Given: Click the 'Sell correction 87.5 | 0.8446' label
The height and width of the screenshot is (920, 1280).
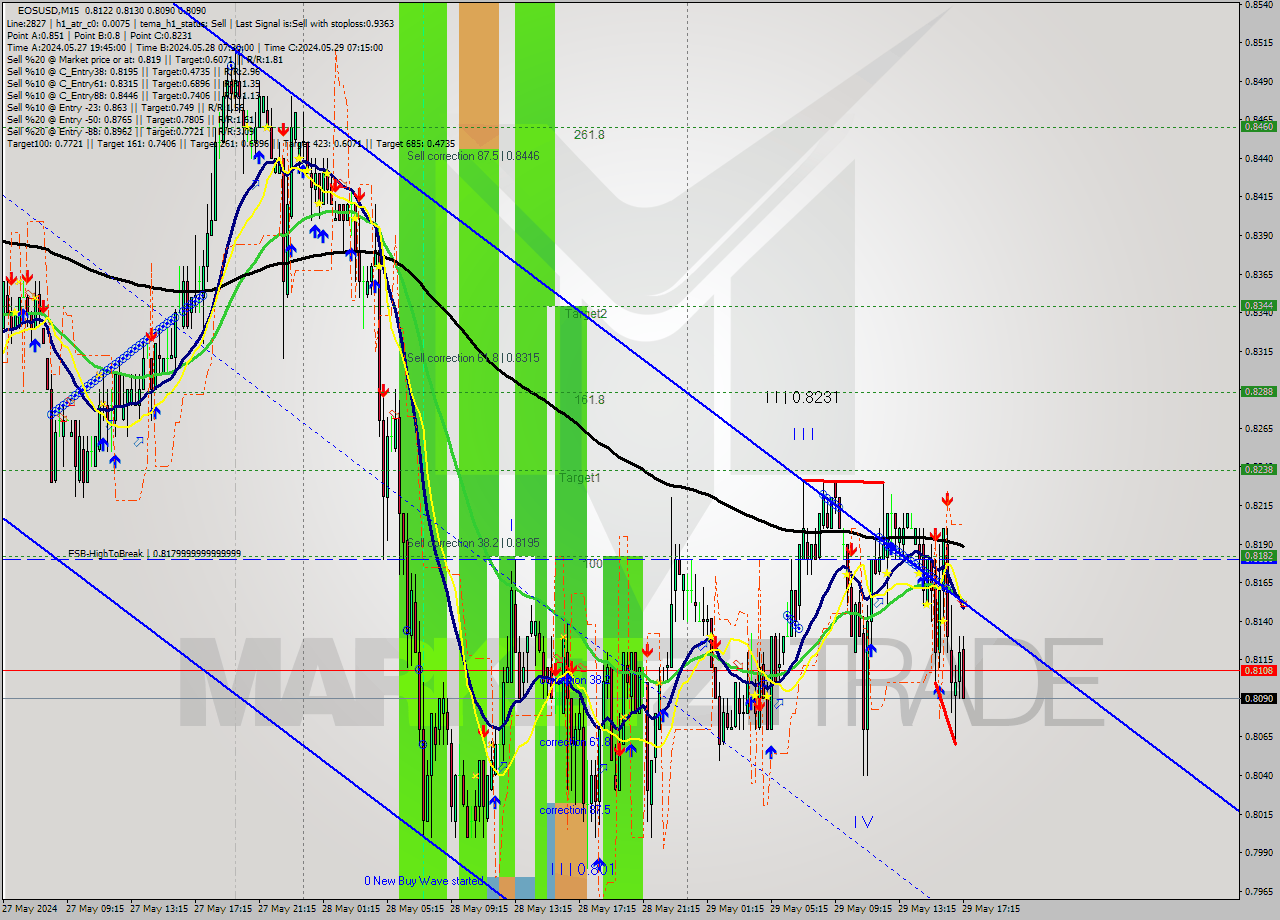Looking at the screenshot, I should coord(473,156).
